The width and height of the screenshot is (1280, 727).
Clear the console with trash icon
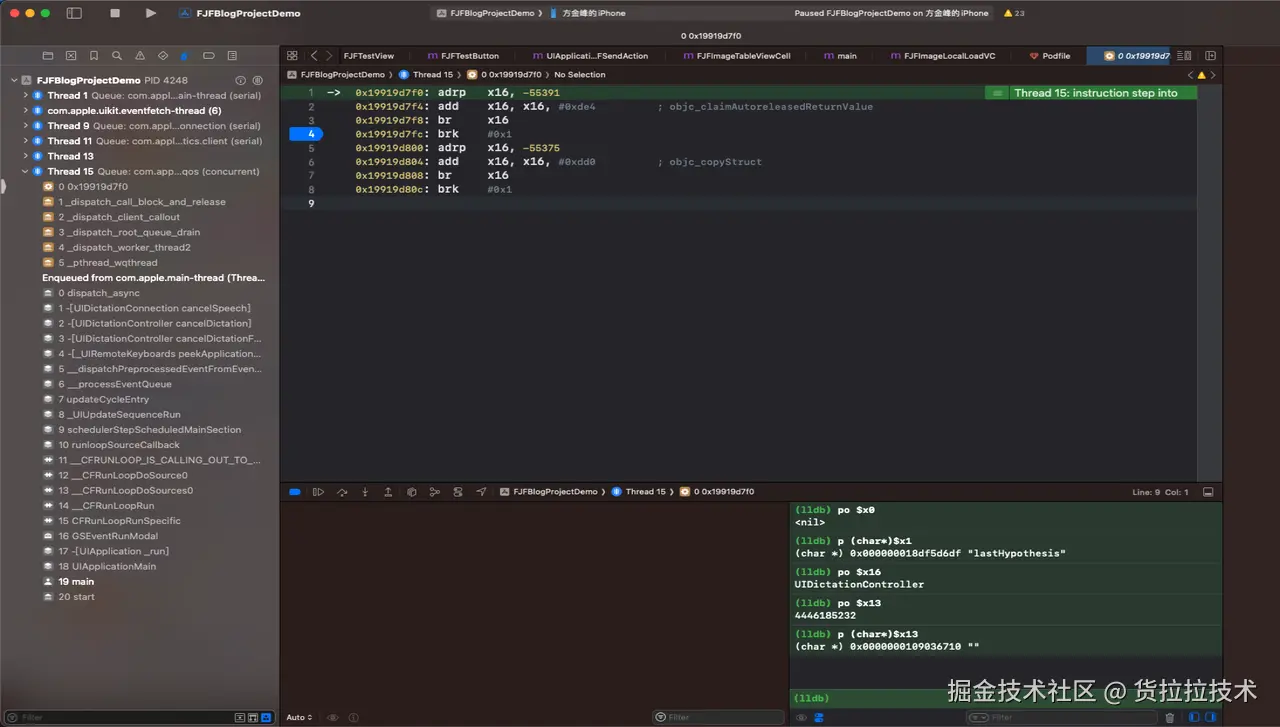coord(1170,717)
